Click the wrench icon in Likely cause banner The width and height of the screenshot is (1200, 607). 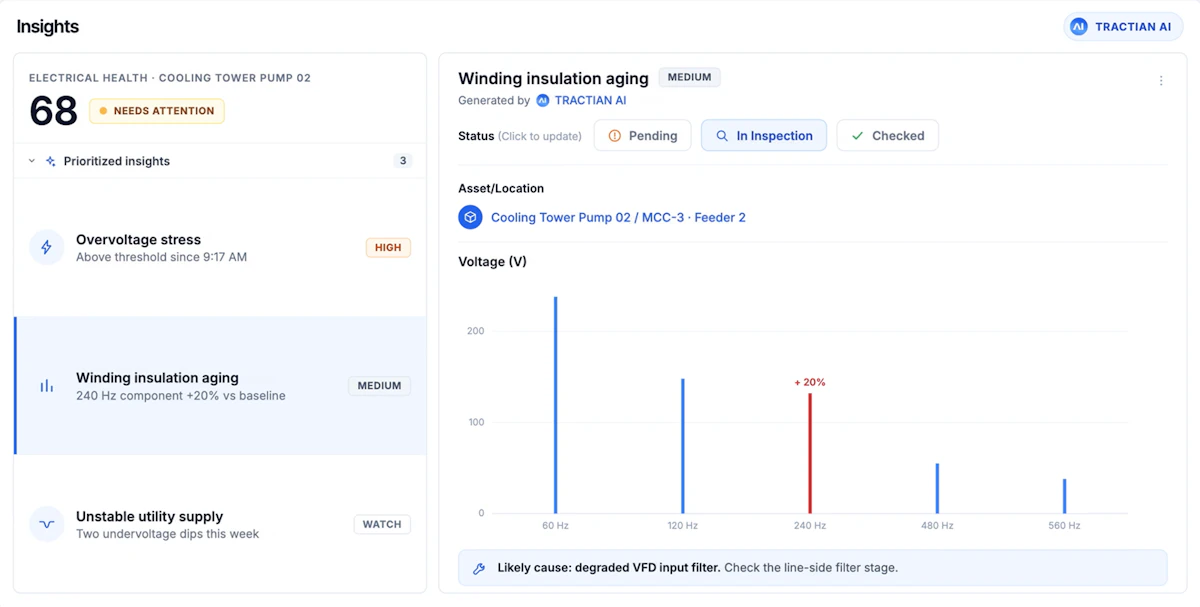coord(479,568)
